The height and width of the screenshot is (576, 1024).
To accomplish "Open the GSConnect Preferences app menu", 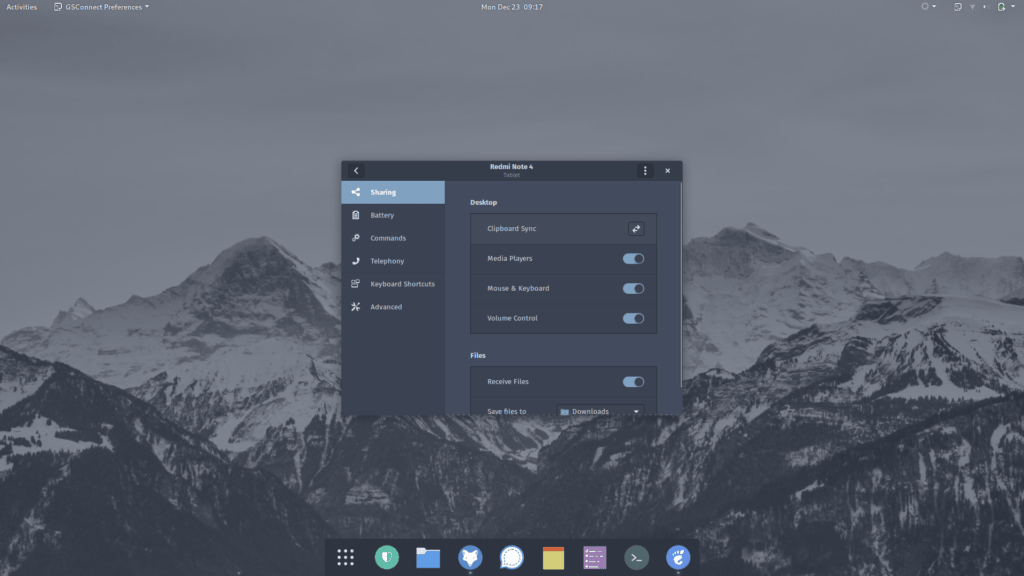I will 101,7.
